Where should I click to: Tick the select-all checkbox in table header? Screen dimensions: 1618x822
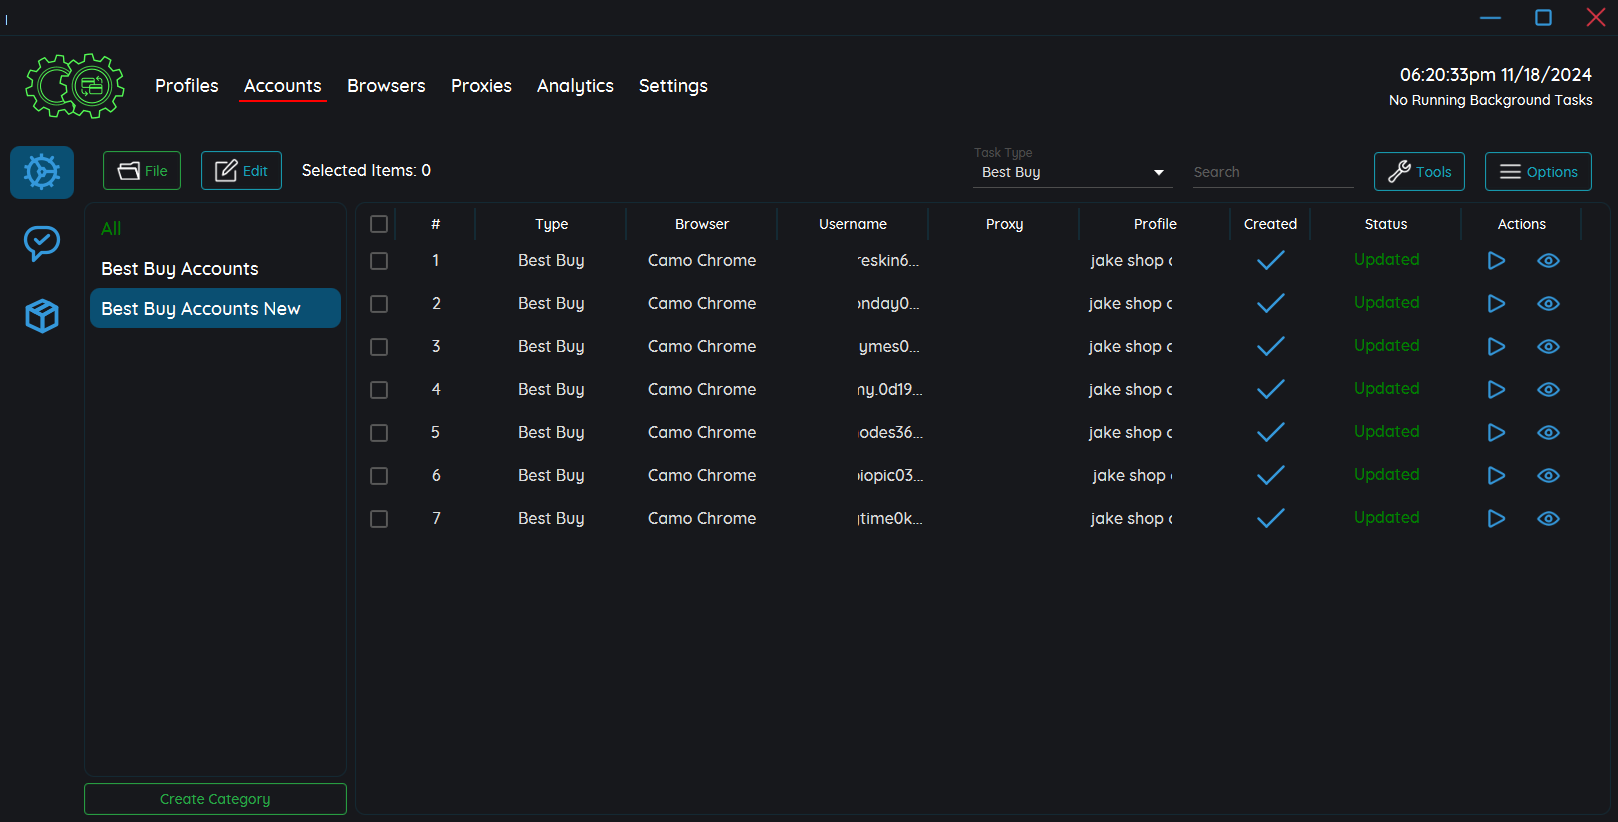coord(379,224)
